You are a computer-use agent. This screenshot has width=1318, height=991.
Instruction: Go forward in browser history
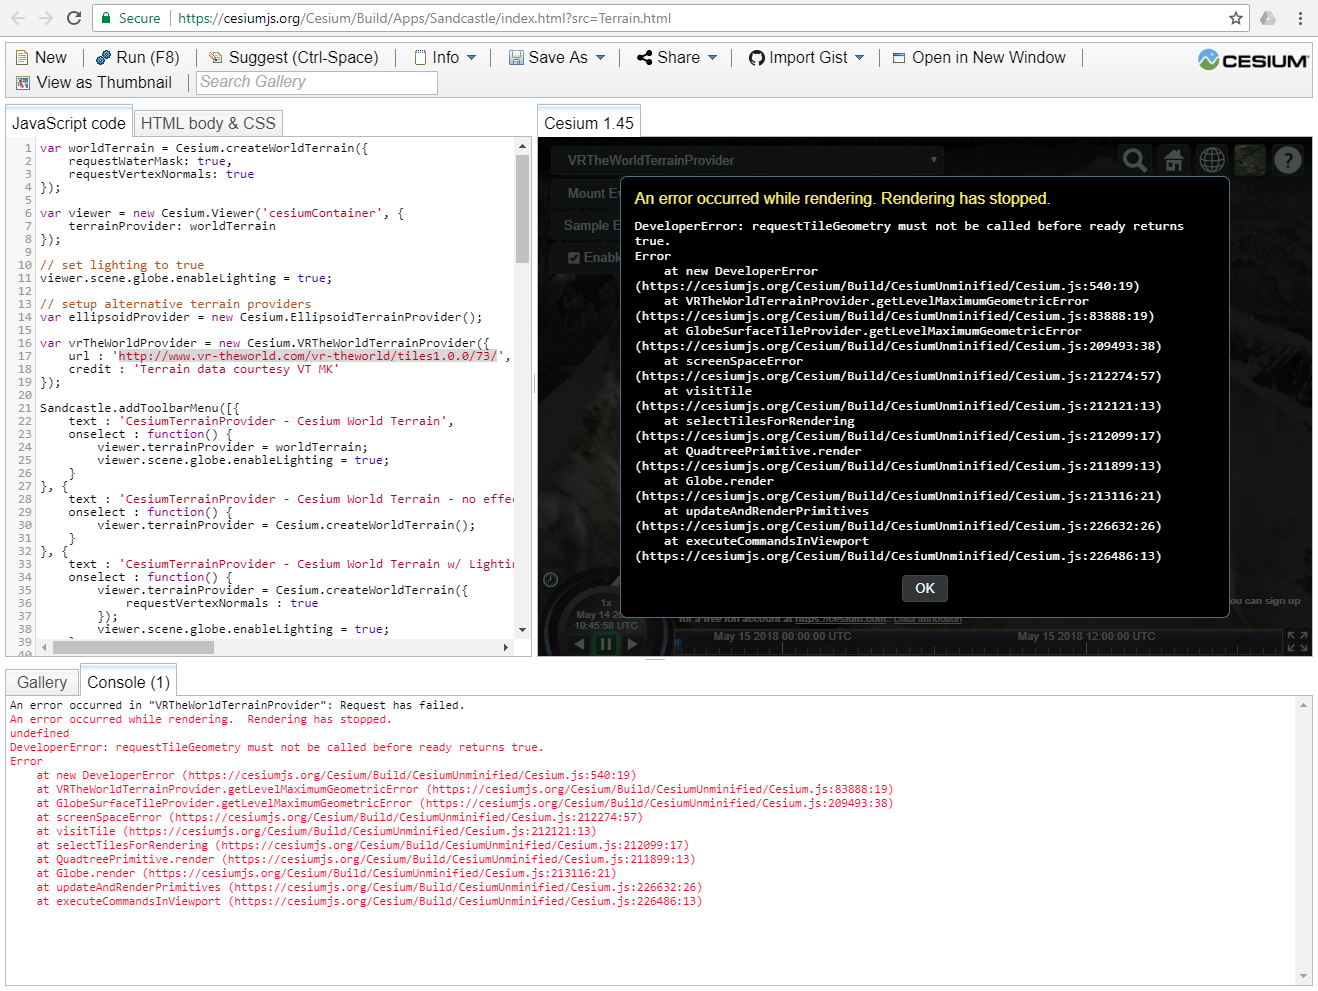tap(46, 18)
